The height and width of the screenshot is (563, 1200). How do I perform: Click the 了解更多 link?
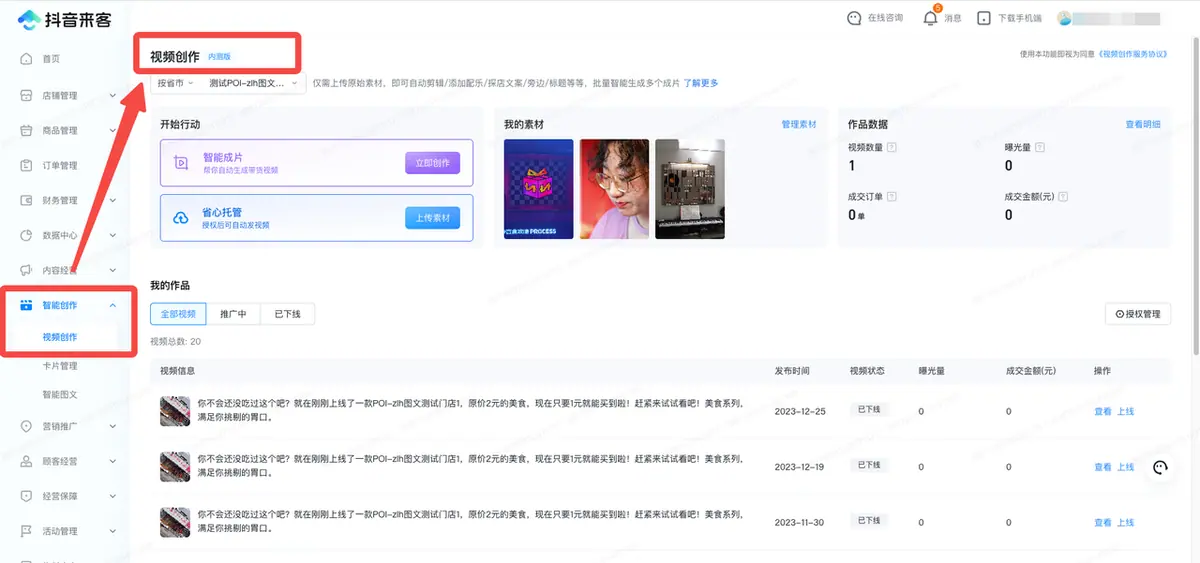700,83
